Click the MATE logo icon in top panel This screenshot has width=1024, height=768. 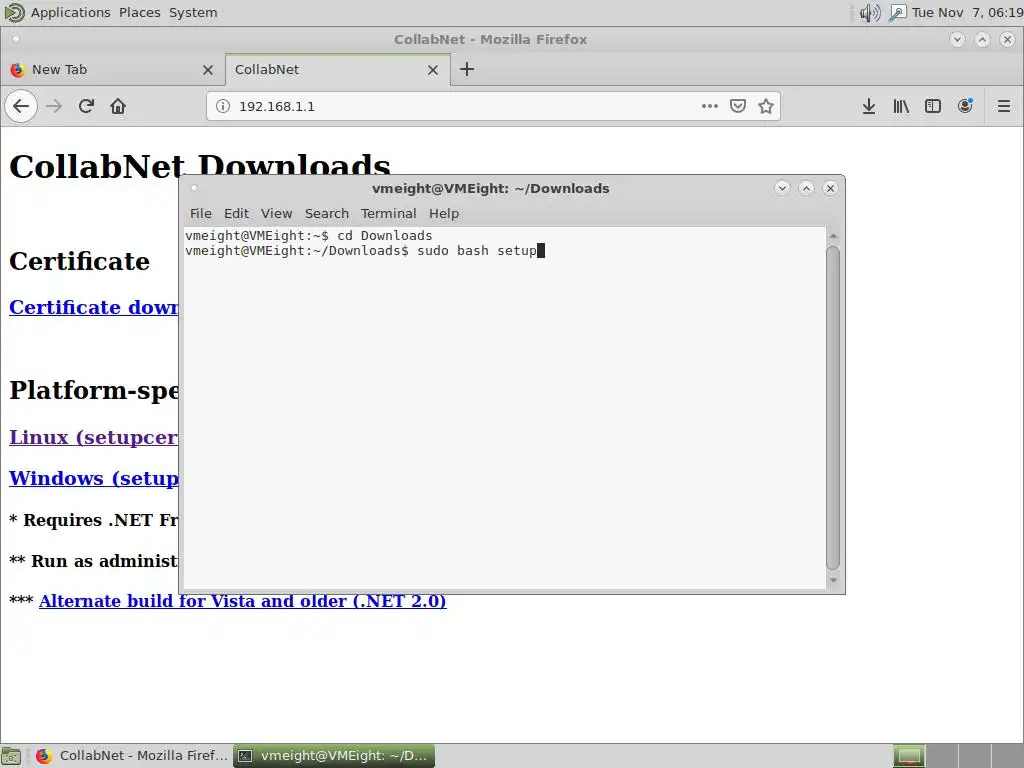pyautogui.click(x=14, y=12)
